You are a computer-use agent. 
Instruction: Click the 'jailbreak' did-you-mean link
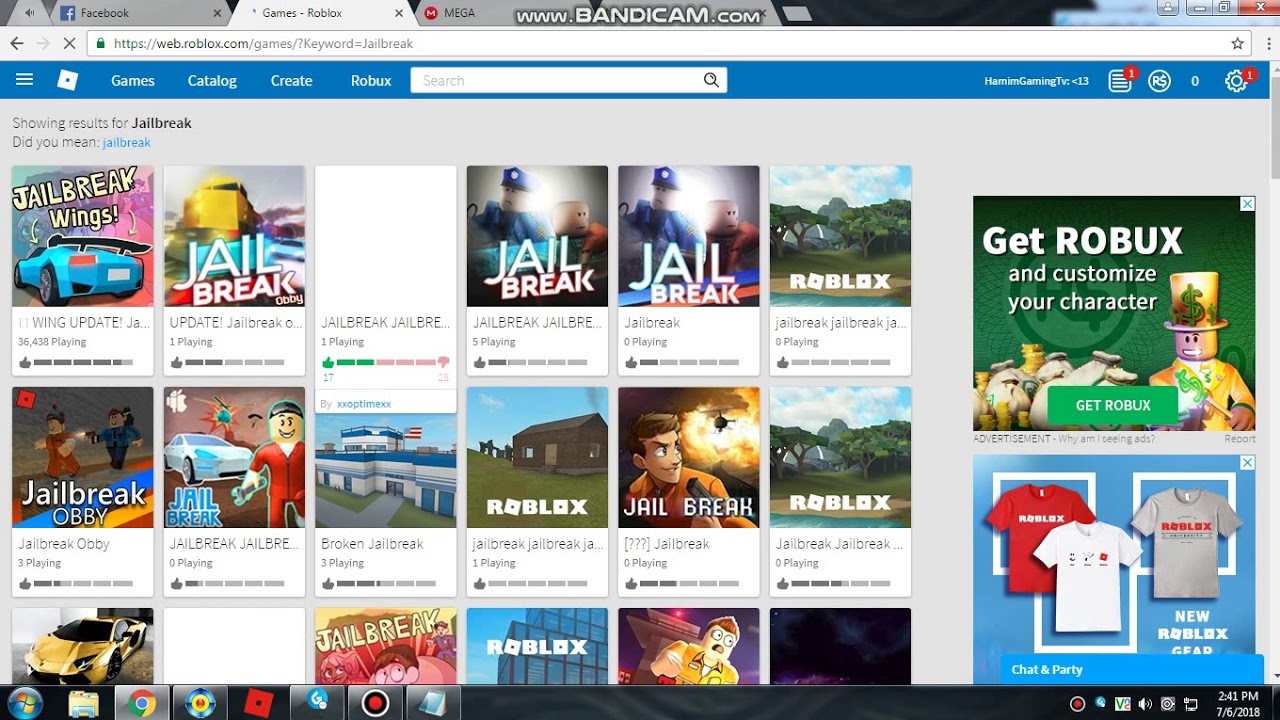126,142
